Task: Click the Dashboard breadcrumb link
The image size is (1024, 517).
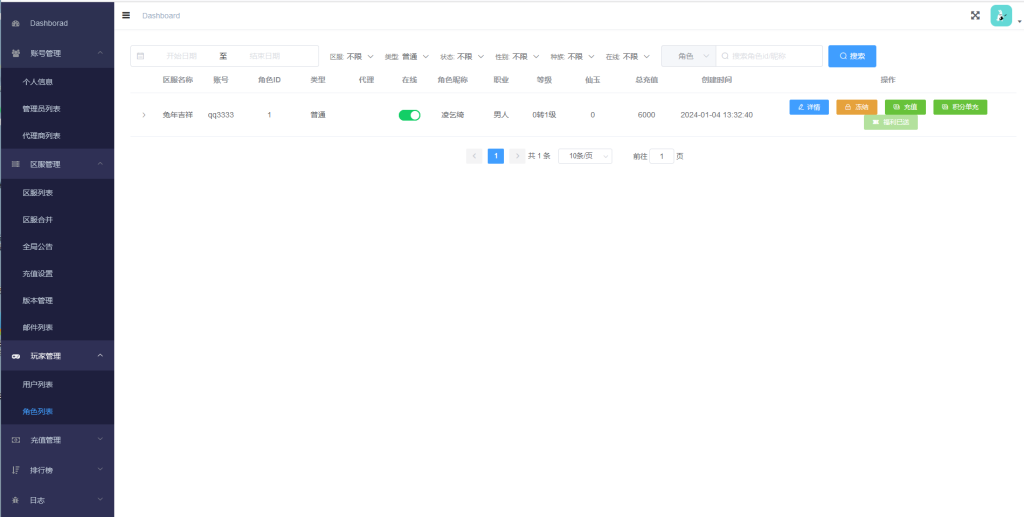Action: pyautogui.click(x=161, y=16)
